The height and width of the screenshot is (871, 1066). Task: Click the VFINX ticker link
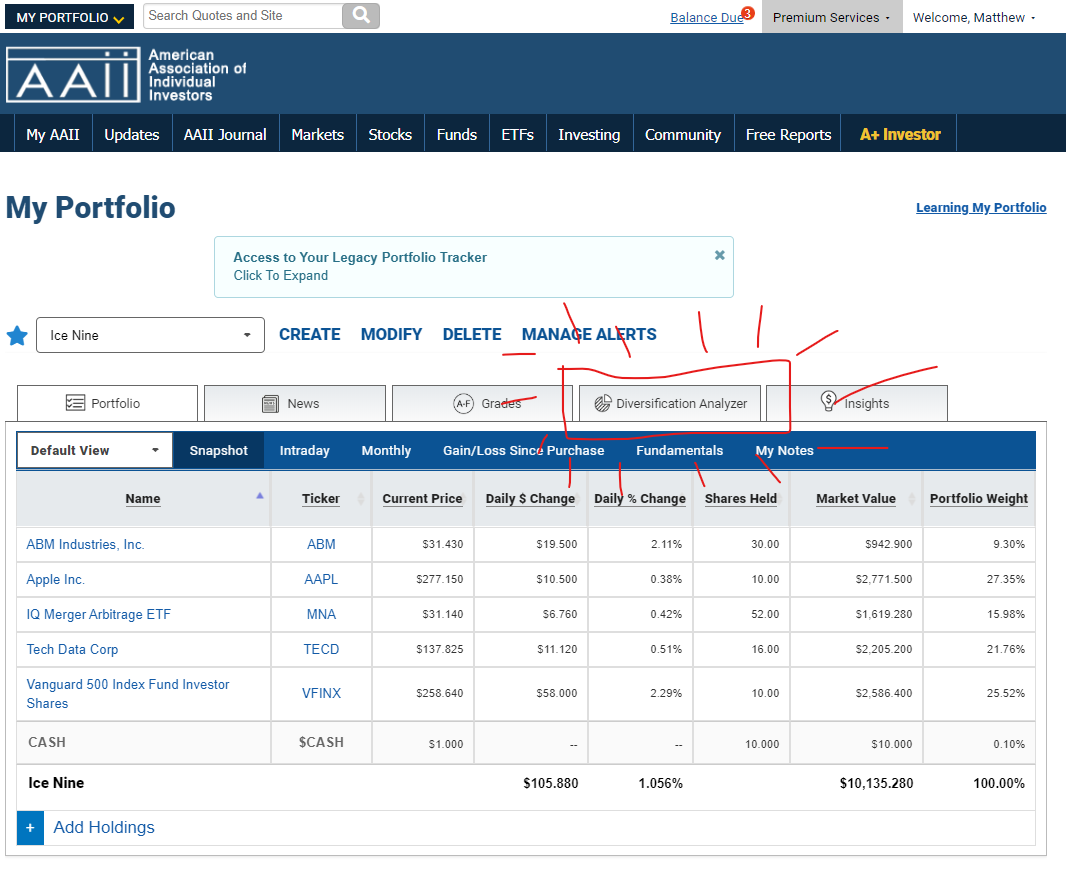tap(321, 694)
